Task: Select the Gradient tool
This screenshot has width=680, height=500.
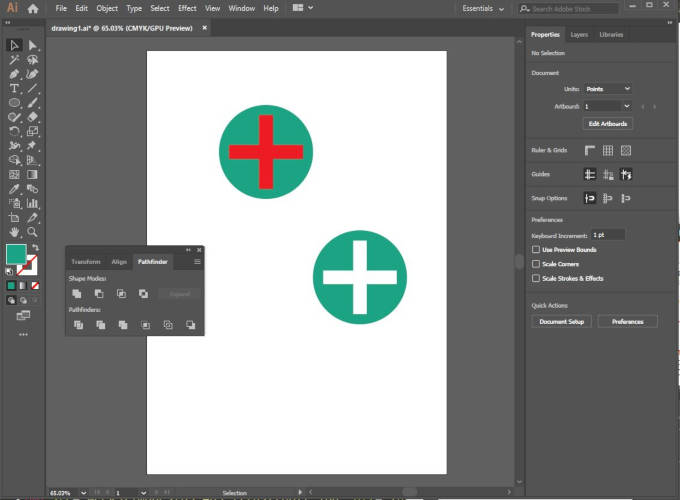Action: pos(32,174)
